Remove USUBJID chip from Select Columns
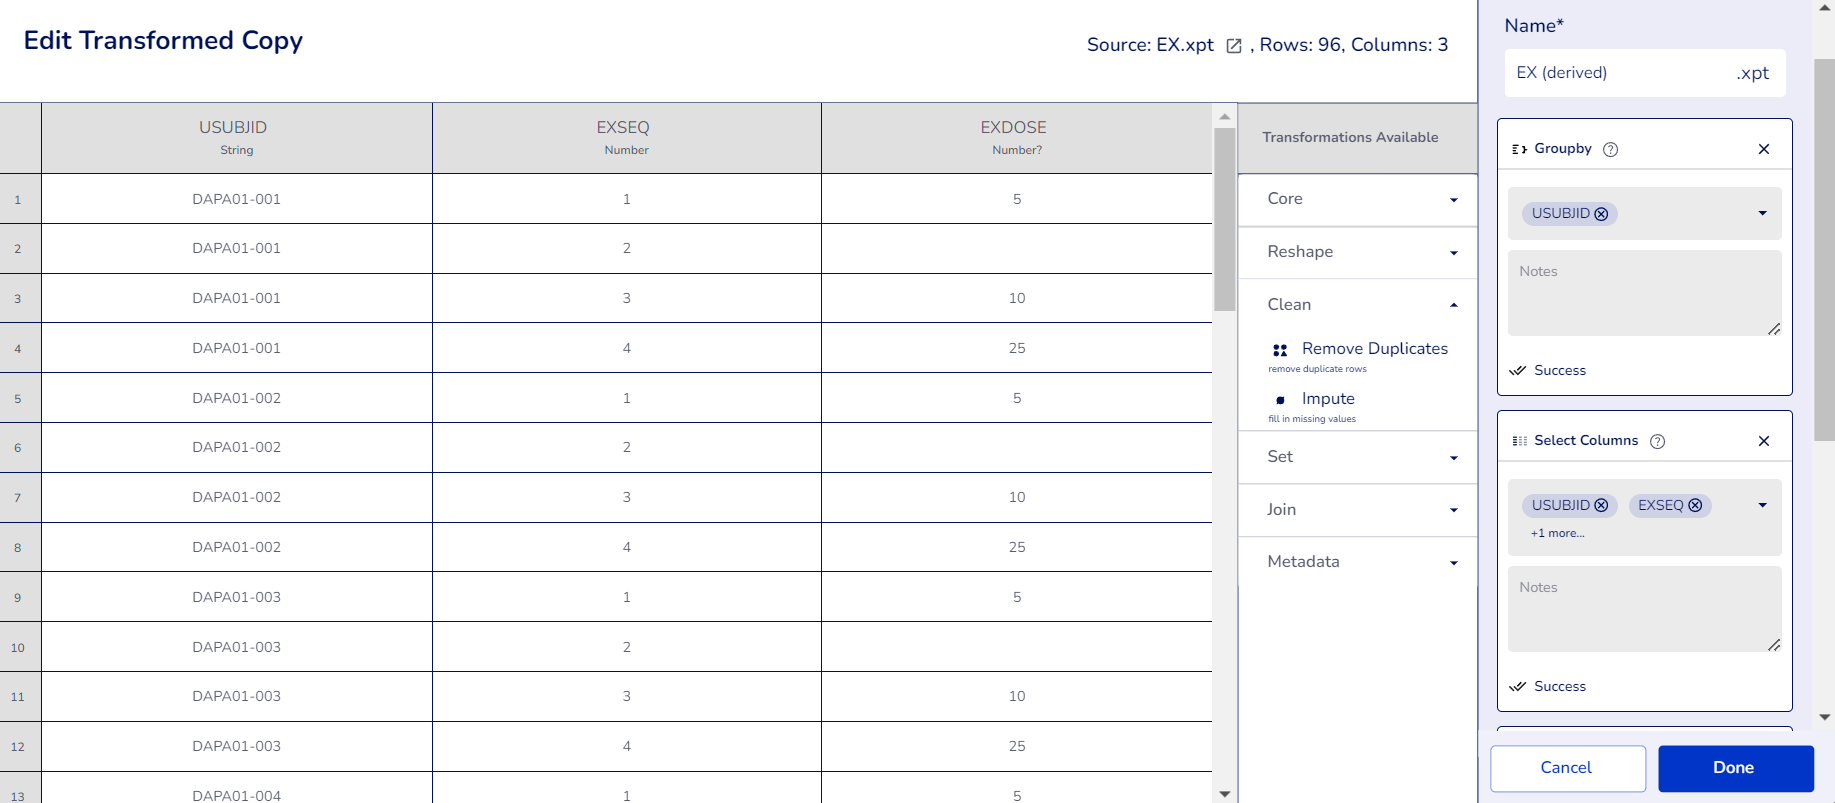Viewport: 1835px width, 803px height. coord(1601,506)
